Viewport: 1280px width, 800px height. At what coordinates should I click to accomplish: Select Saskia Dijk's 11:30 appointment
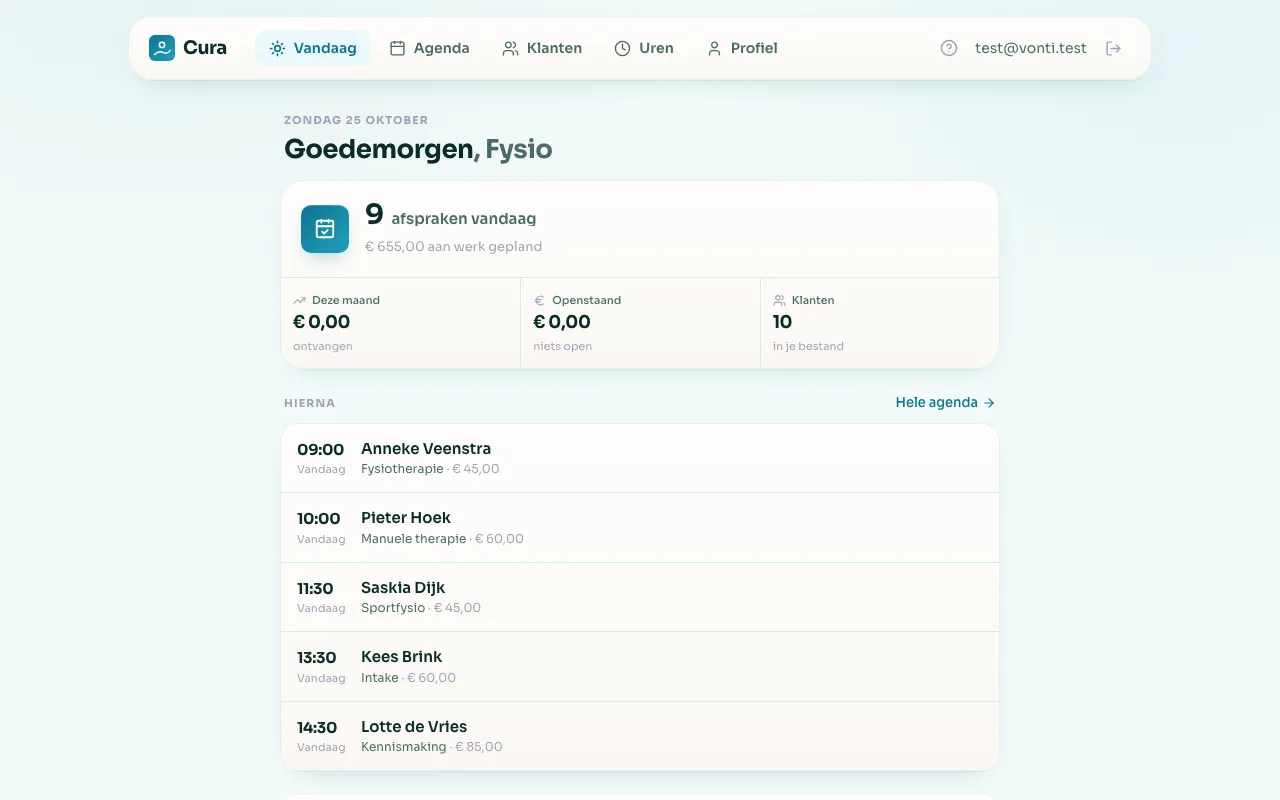[x=640, y=597]
